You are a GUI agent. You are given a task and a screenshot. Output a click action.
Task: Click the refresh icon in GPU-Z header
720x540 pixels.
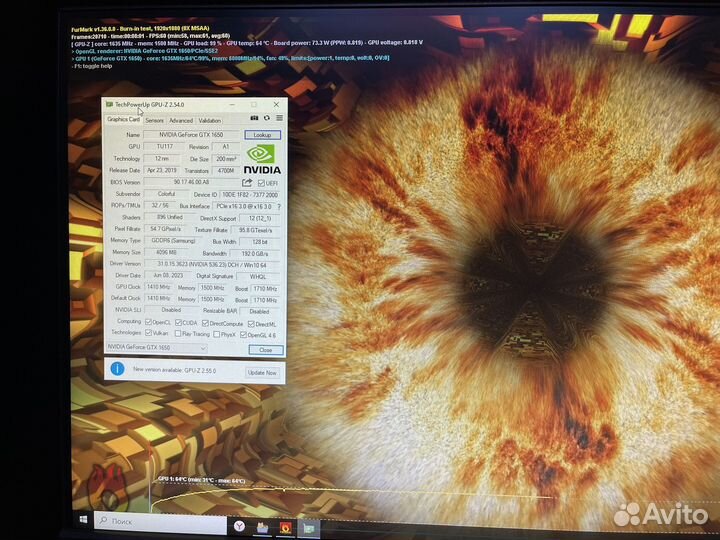click(266, 118)
